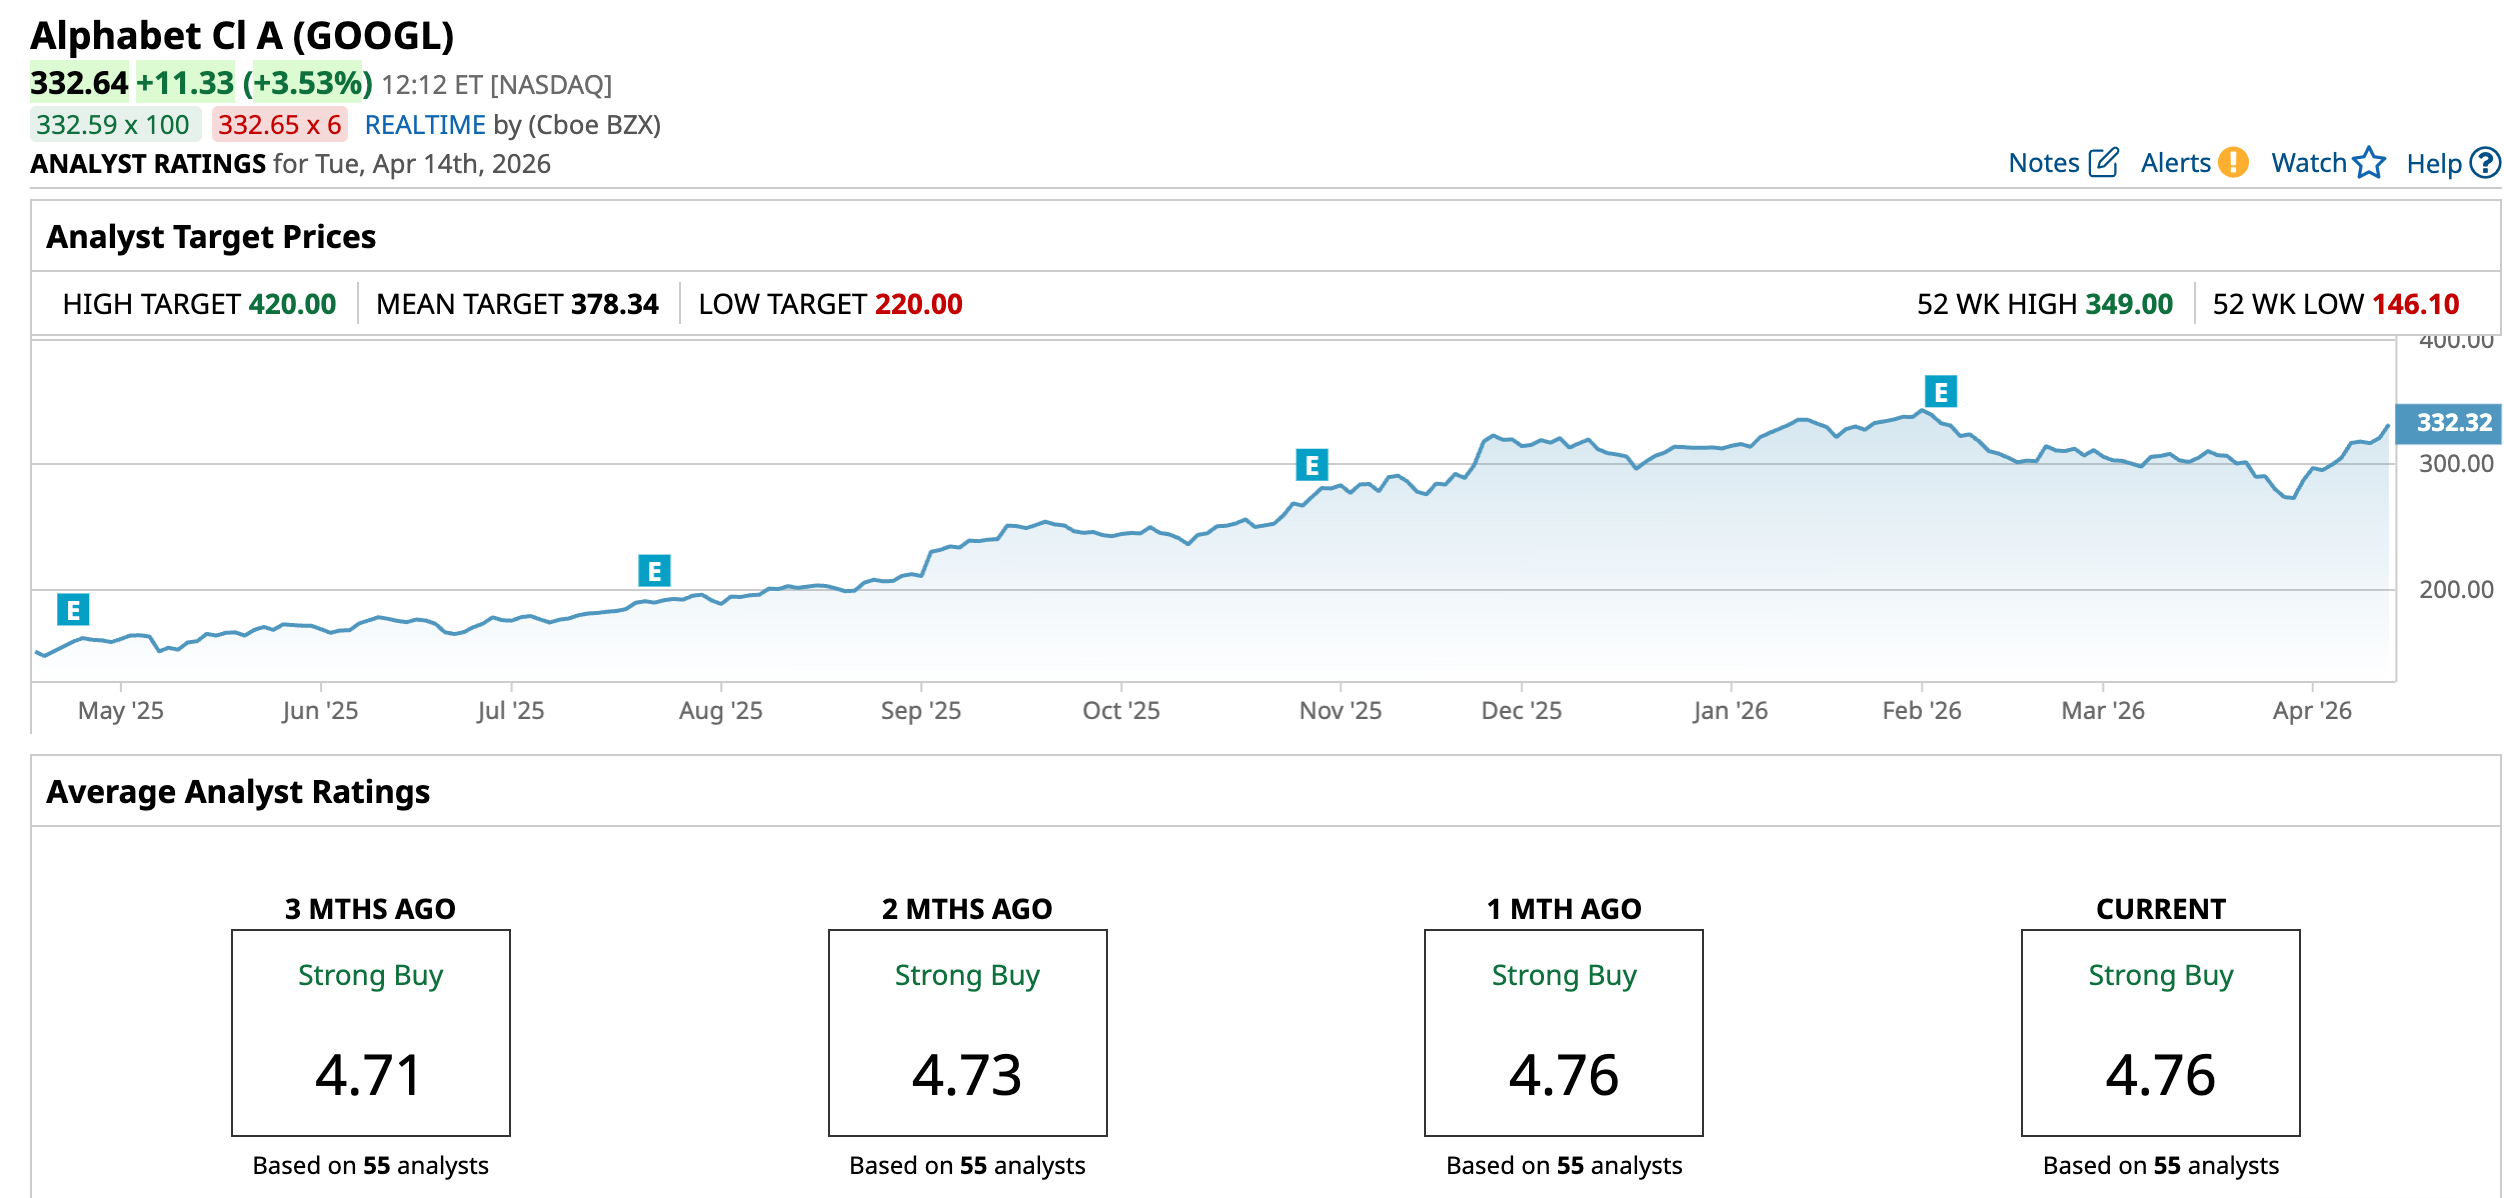Click the earnings E marker near May '25

73,610
